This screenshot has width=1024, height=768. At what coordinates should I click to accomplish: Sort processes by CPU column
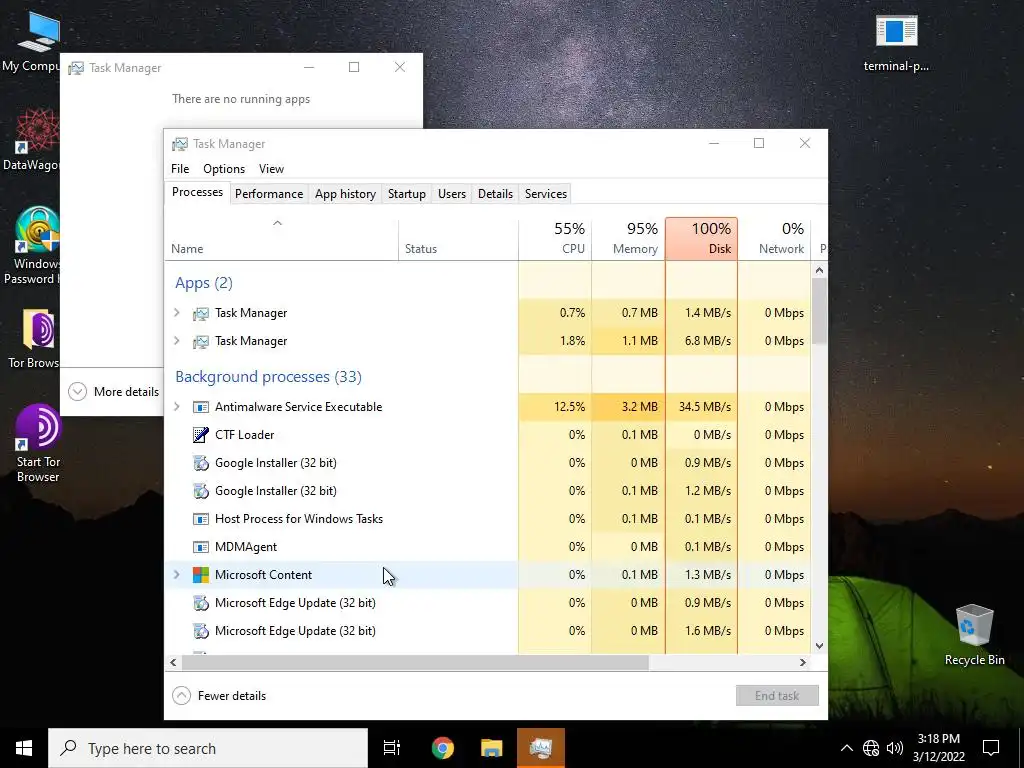click(555, 239)
